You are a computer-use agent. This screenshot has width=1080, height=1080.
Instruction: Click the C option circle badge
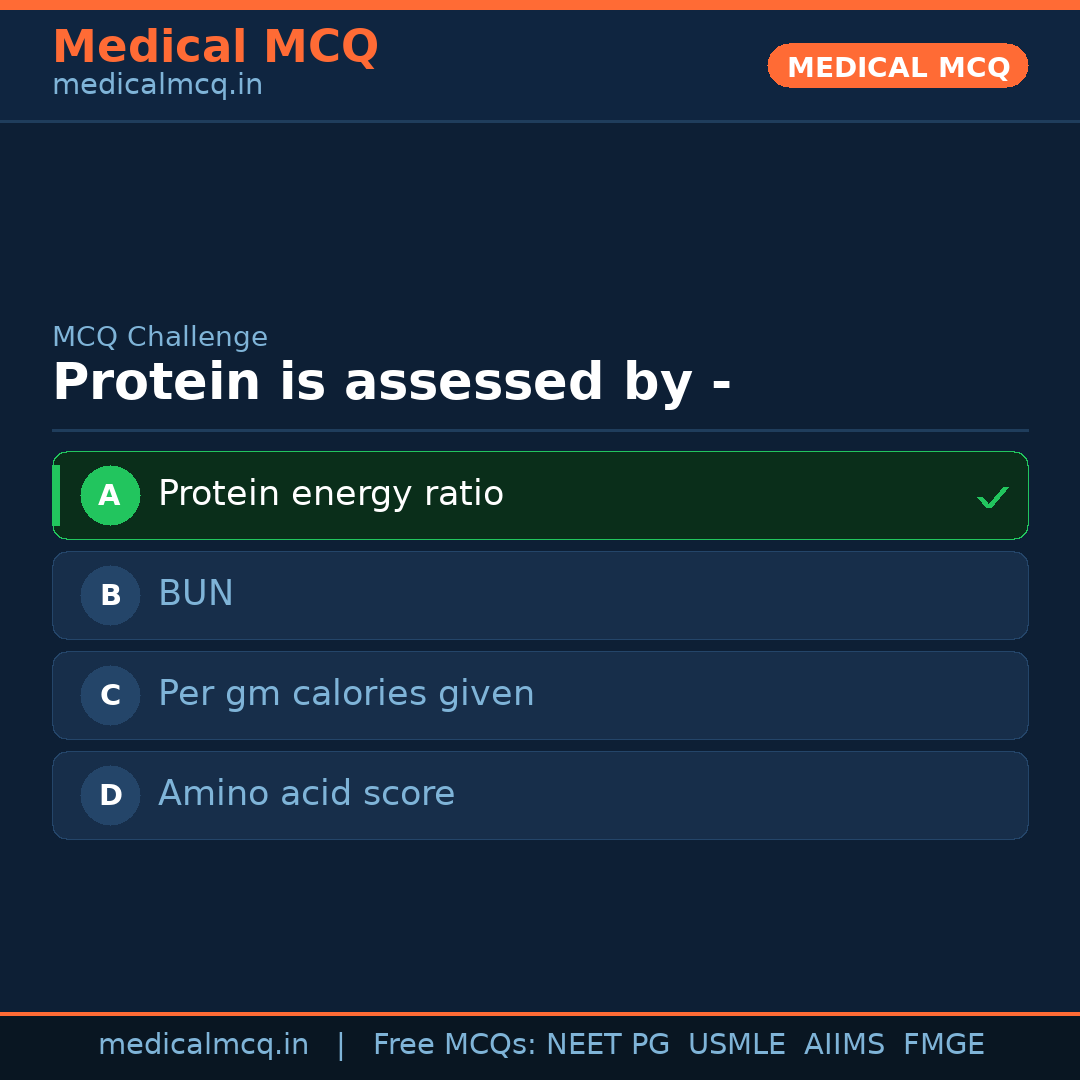coord(110,695)
